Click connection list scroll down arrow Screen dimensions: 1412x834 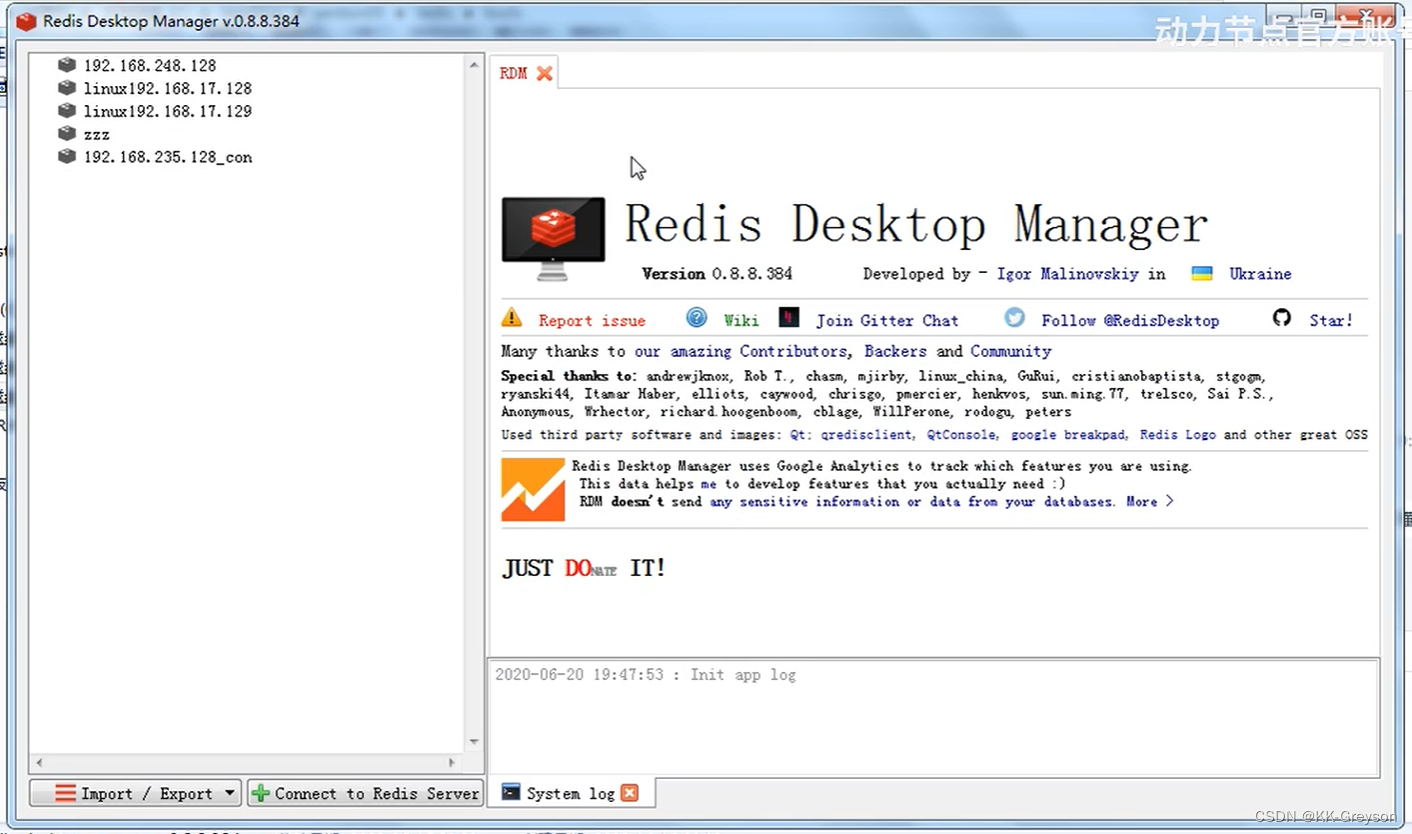[x=474, y=742]
